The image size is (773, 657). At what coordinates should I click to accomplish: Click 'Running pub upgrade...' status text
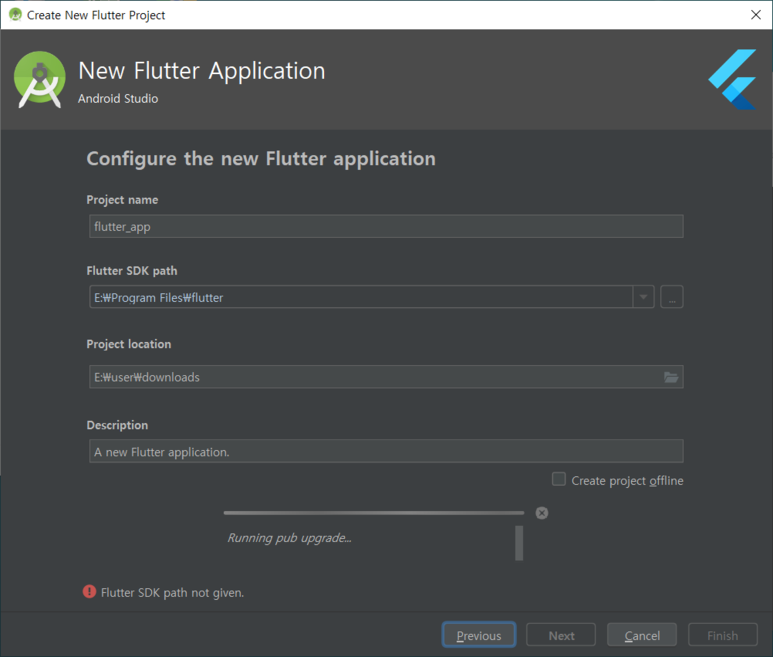pos(289,538)
